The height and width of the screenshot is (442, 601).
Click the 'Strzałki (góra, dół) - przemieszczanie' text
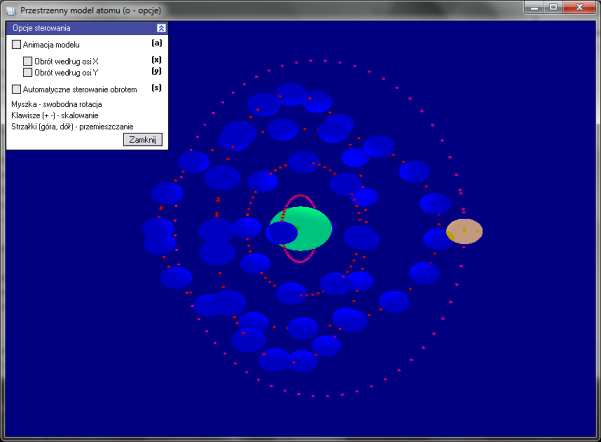click(72, 127)
